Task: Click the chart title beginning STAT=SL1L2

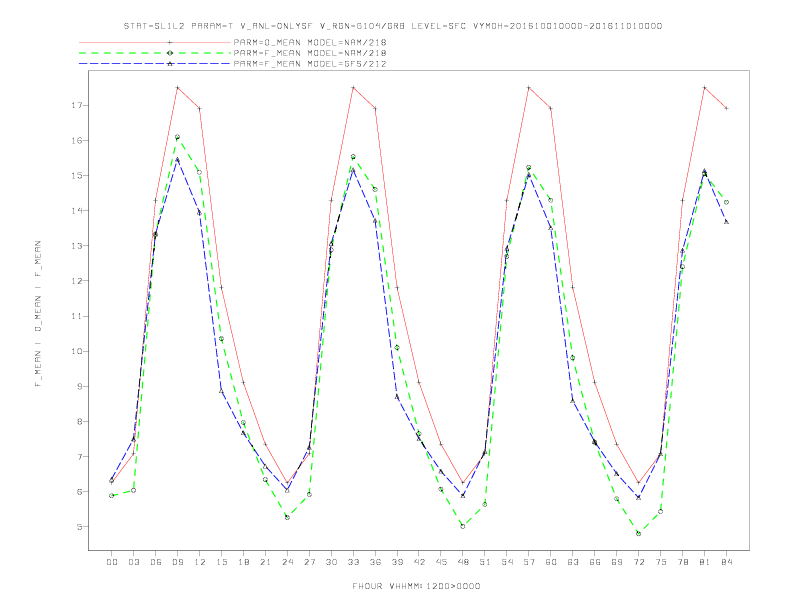Action: point(392,26)
